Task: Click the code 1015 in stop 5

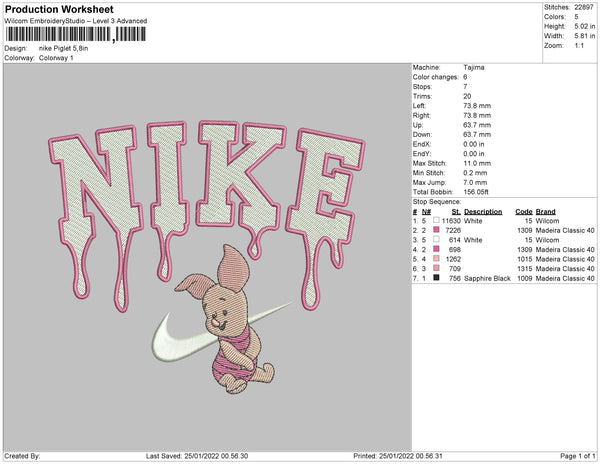Action: tap(524, 259)
